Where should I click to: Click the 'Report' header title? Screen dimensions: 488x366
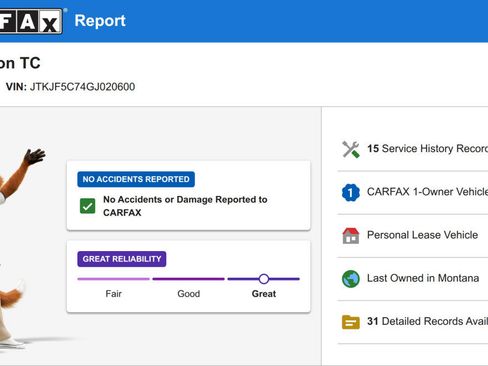pyautogui.click(x=100, y=21)
